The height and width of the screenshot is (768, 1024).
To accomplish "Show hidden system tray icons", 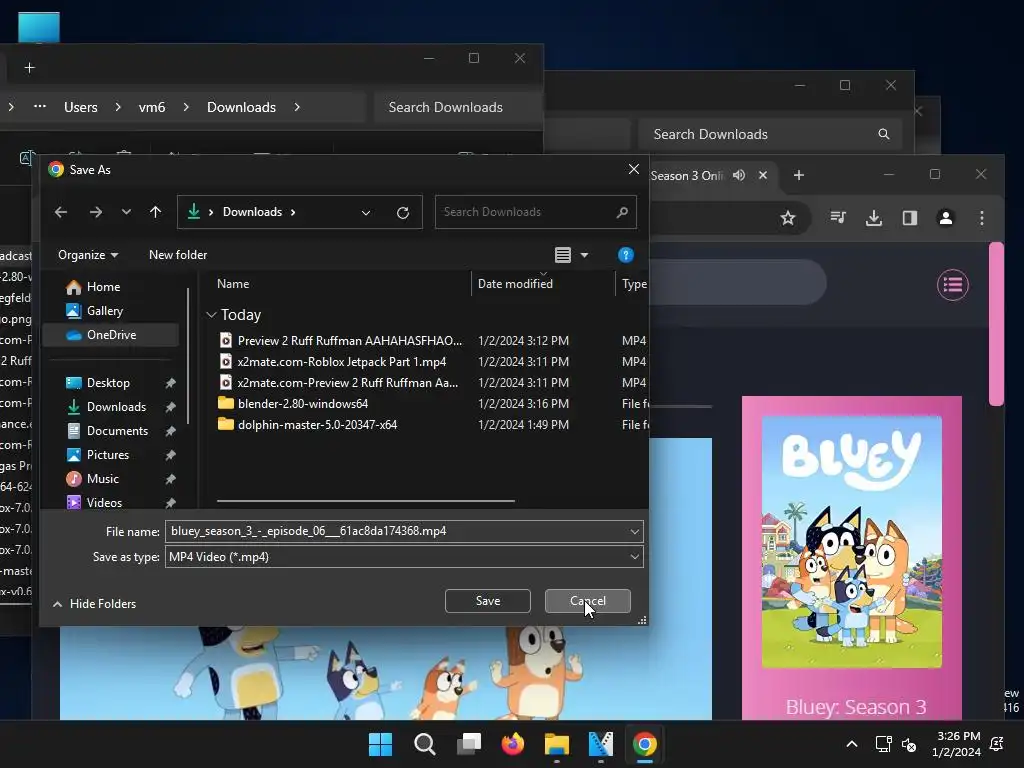I will pyautogui.click(x=852, y=744).
